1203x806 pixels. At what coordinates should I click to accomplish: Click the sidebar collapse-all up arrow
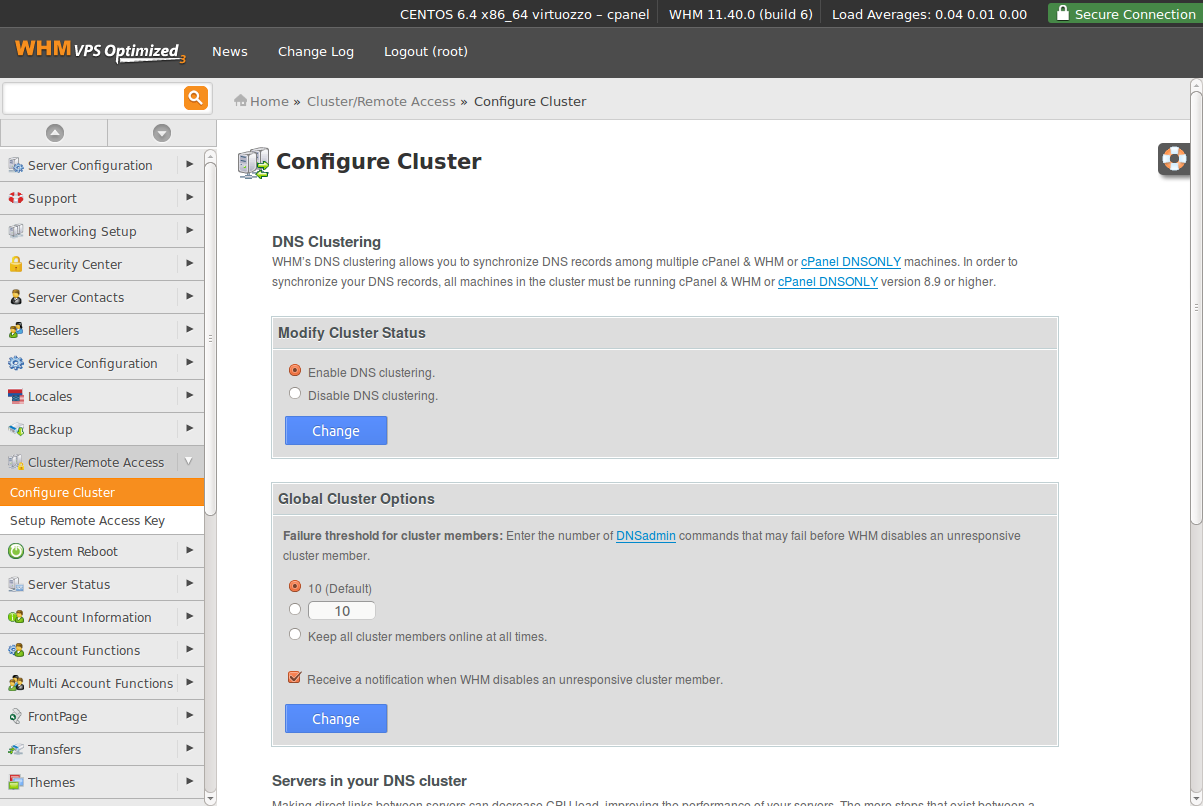(x=54, y=132)
